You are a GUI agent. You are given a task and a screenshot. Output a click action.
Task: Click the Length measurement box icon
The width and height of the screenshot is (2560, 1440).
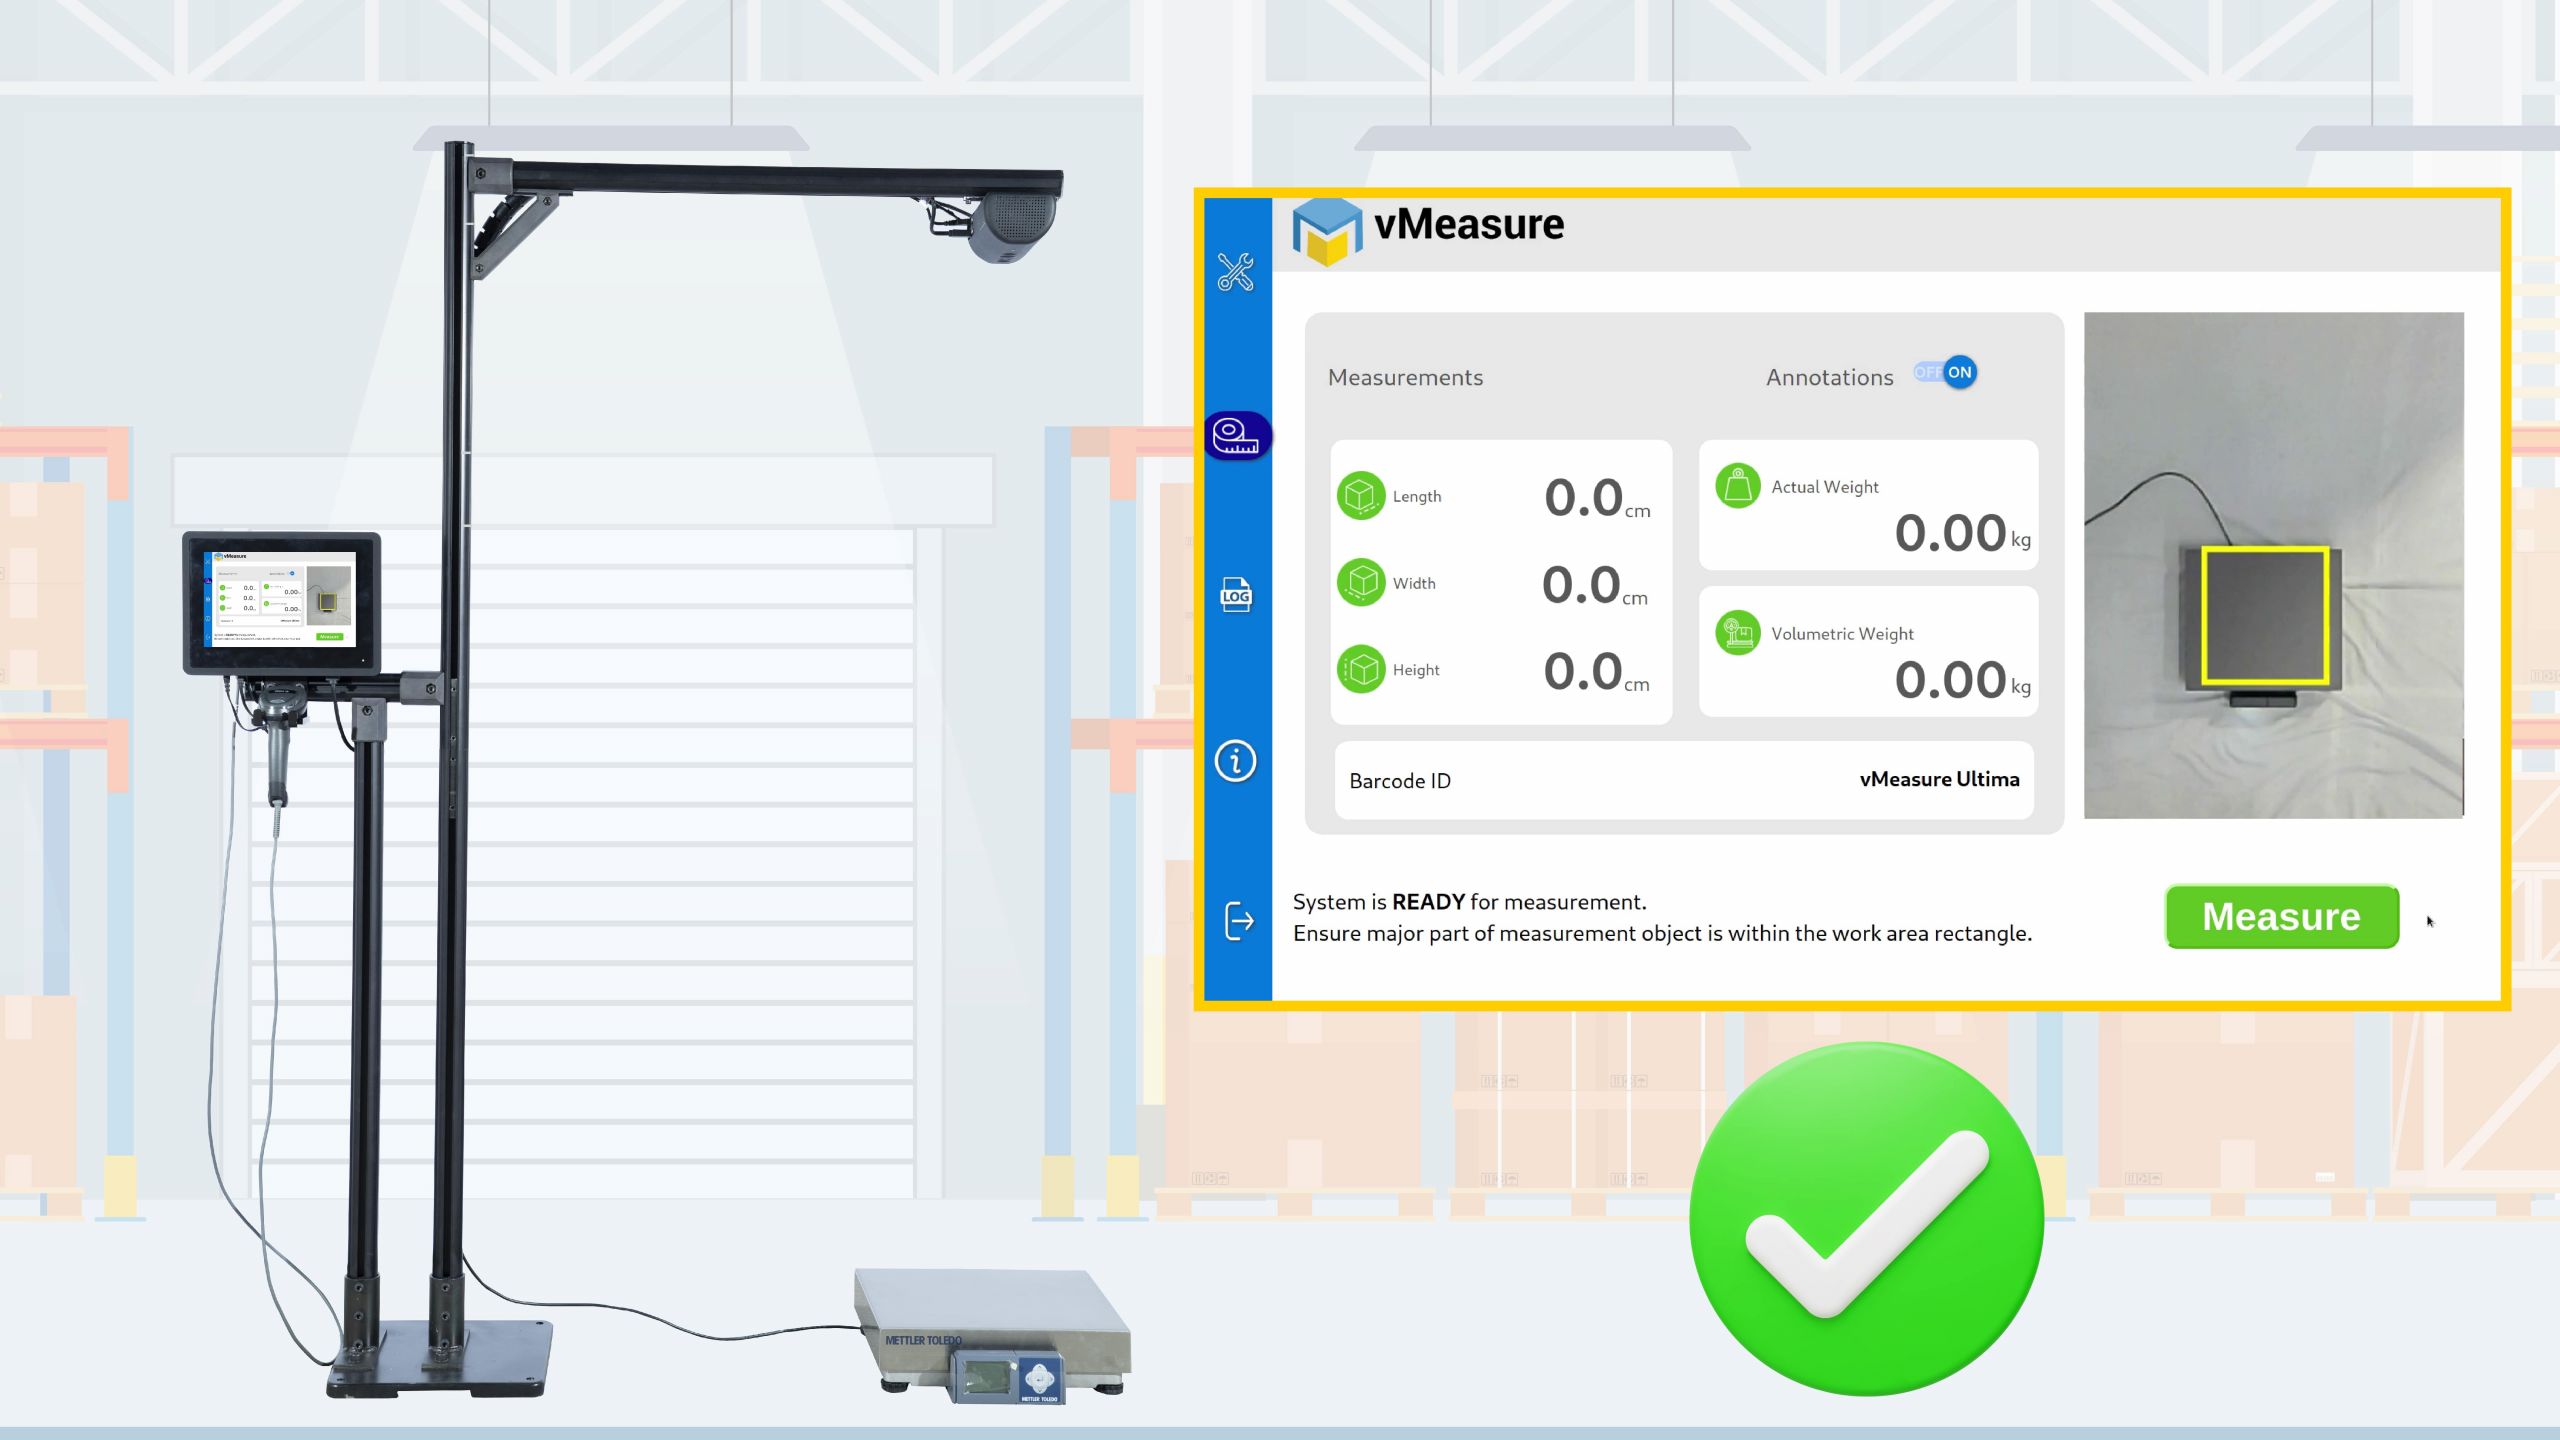tap(1361, 494)
